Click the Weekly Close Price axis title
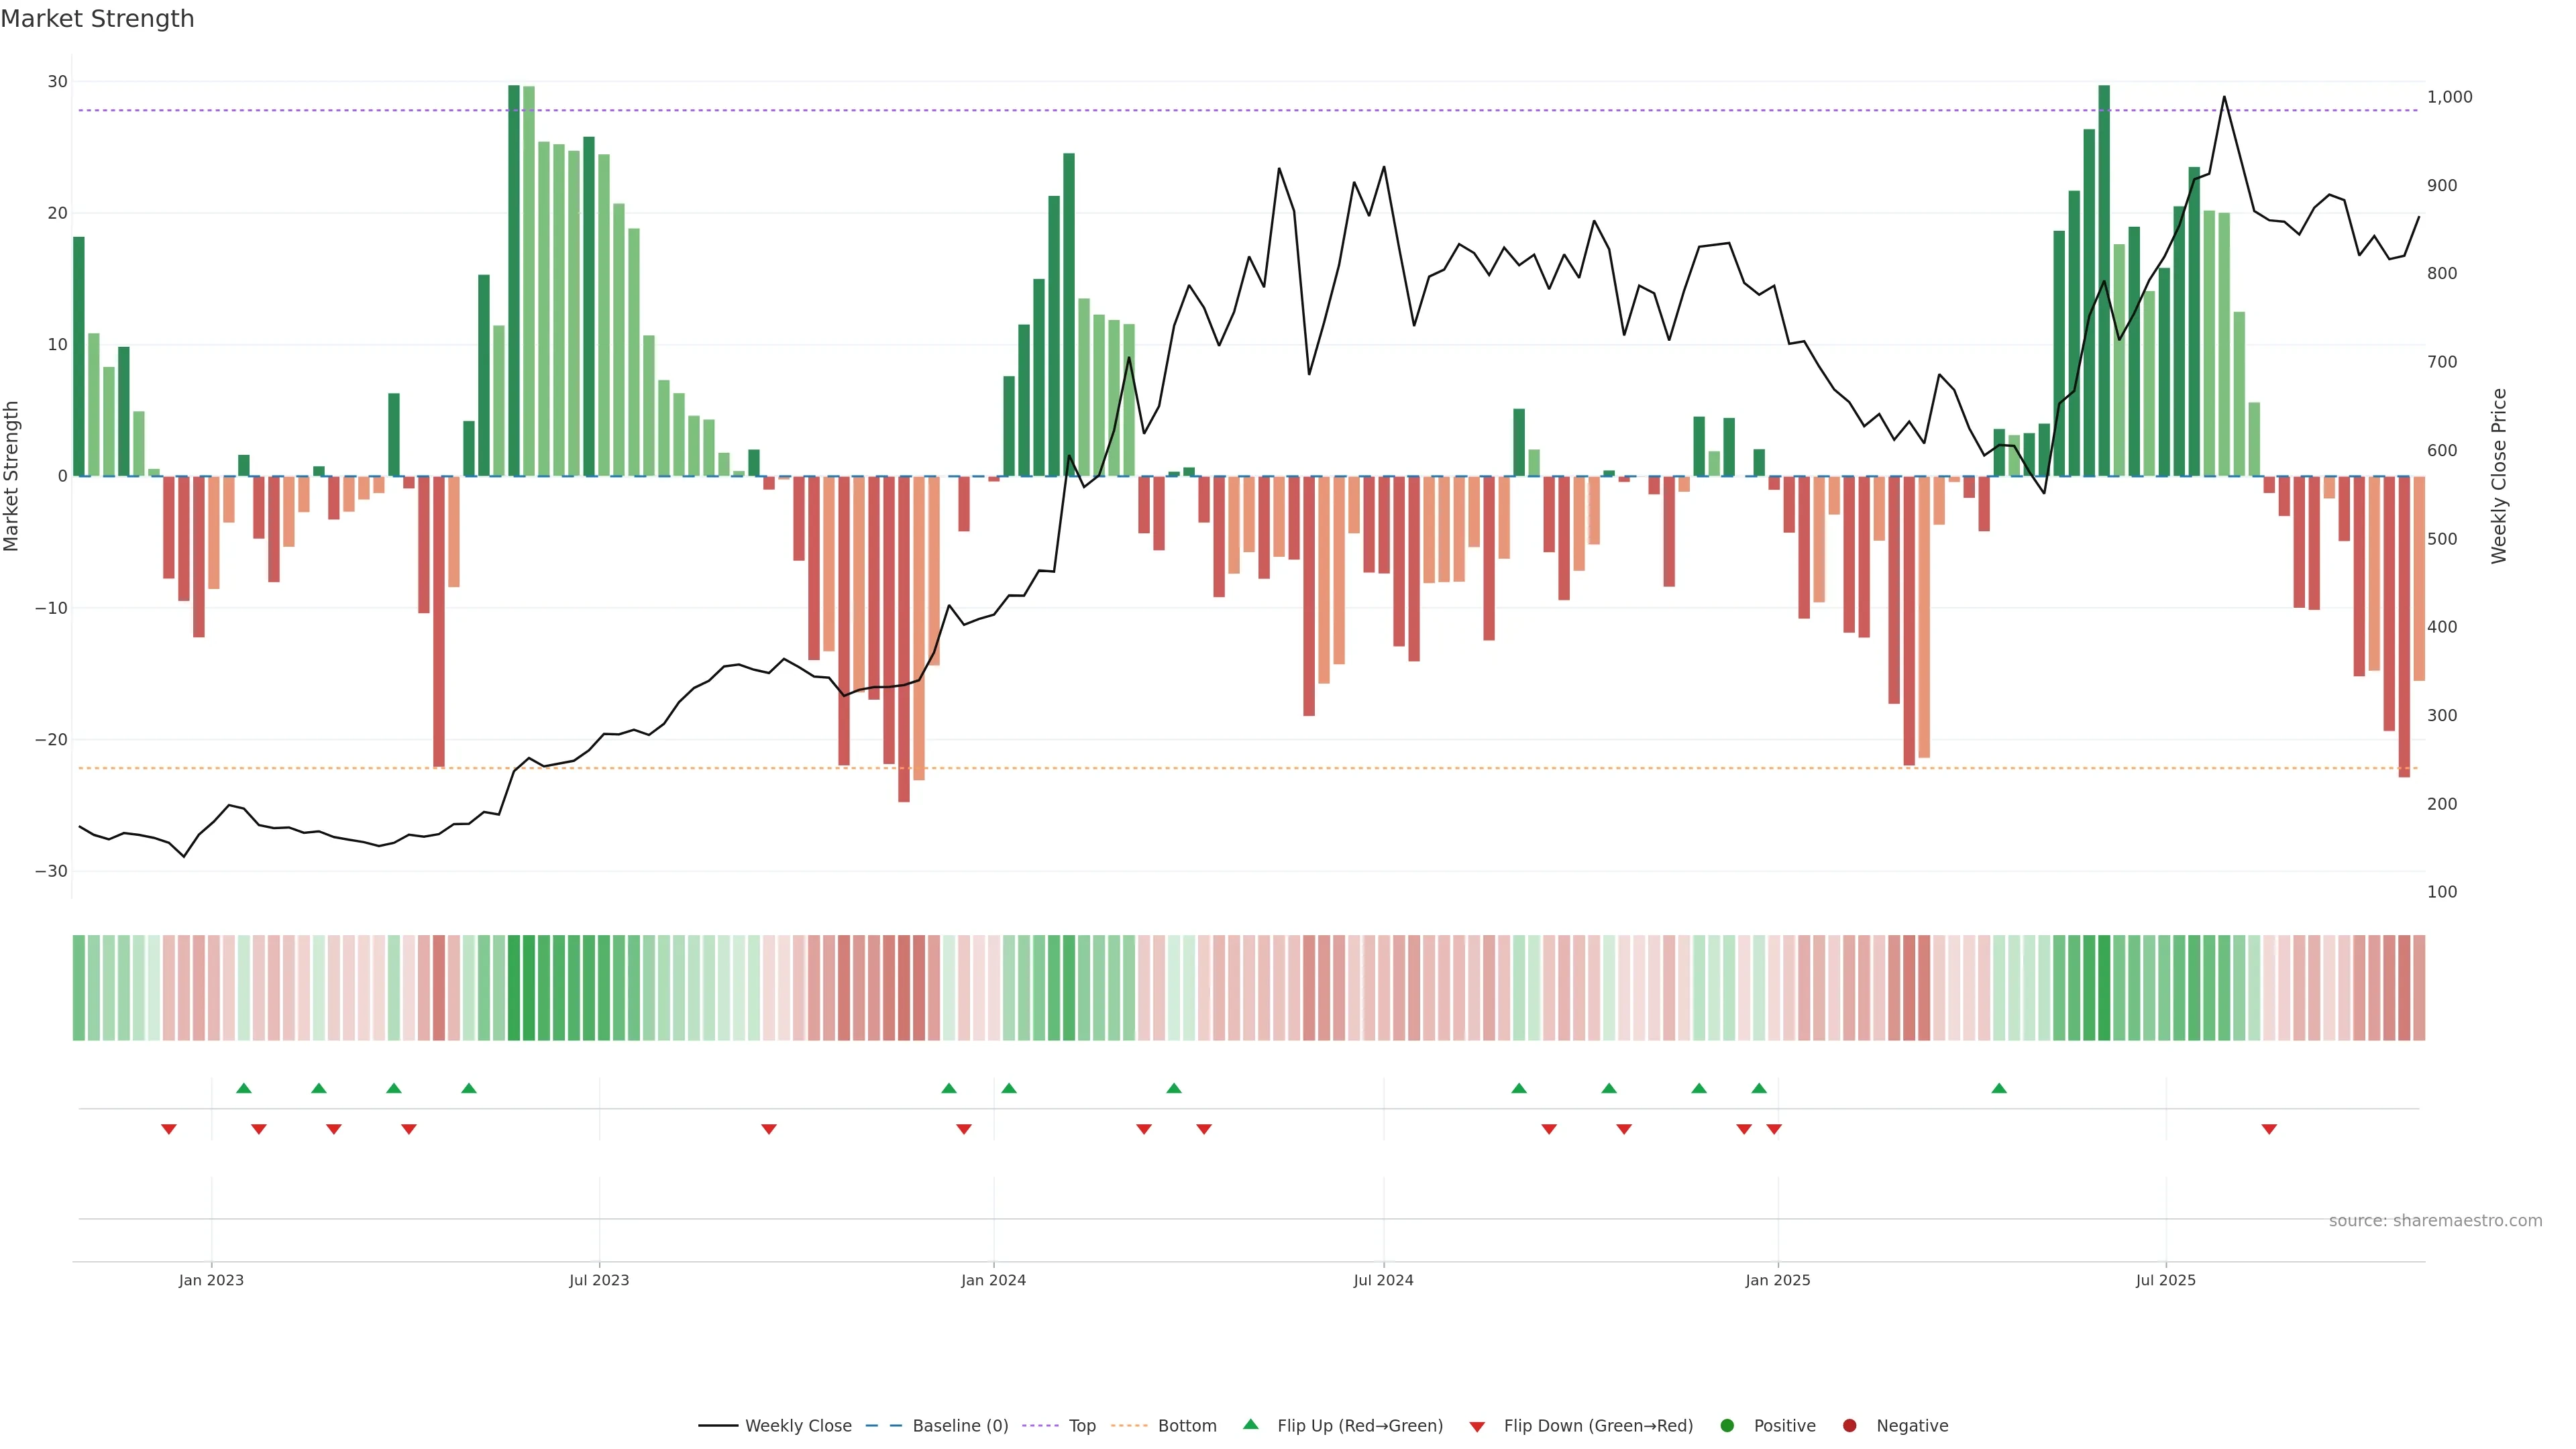The image size is (2576, 1449). (x=2499, y=476)
